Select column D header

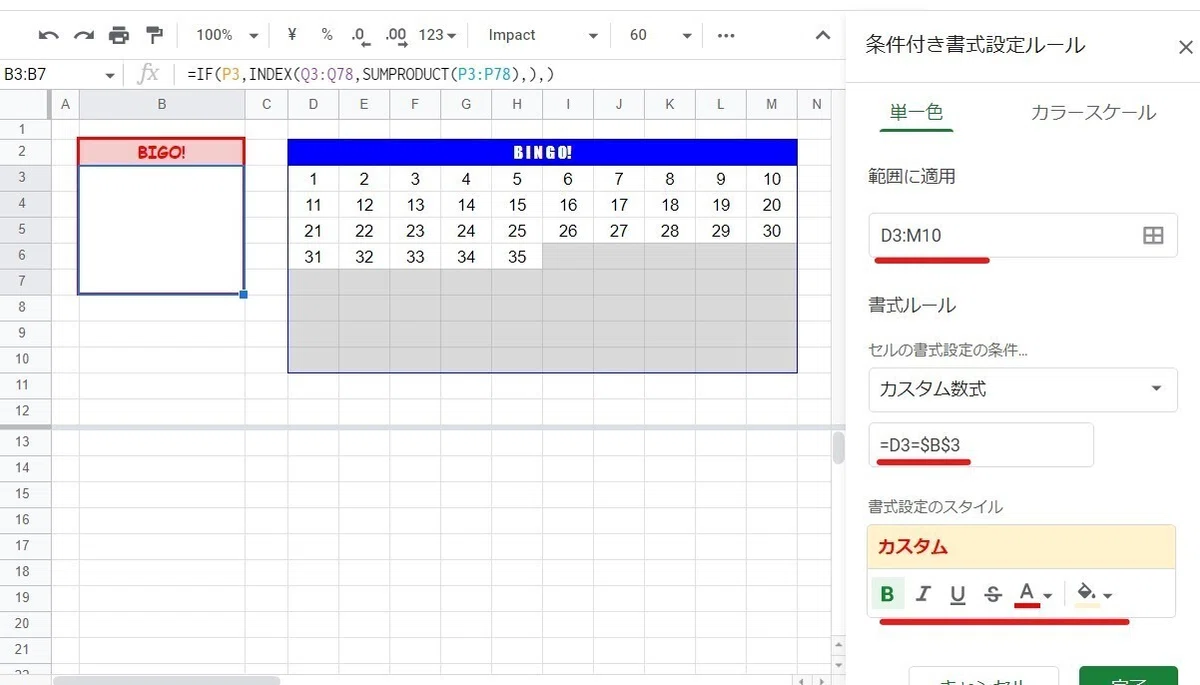coord(313,104)
